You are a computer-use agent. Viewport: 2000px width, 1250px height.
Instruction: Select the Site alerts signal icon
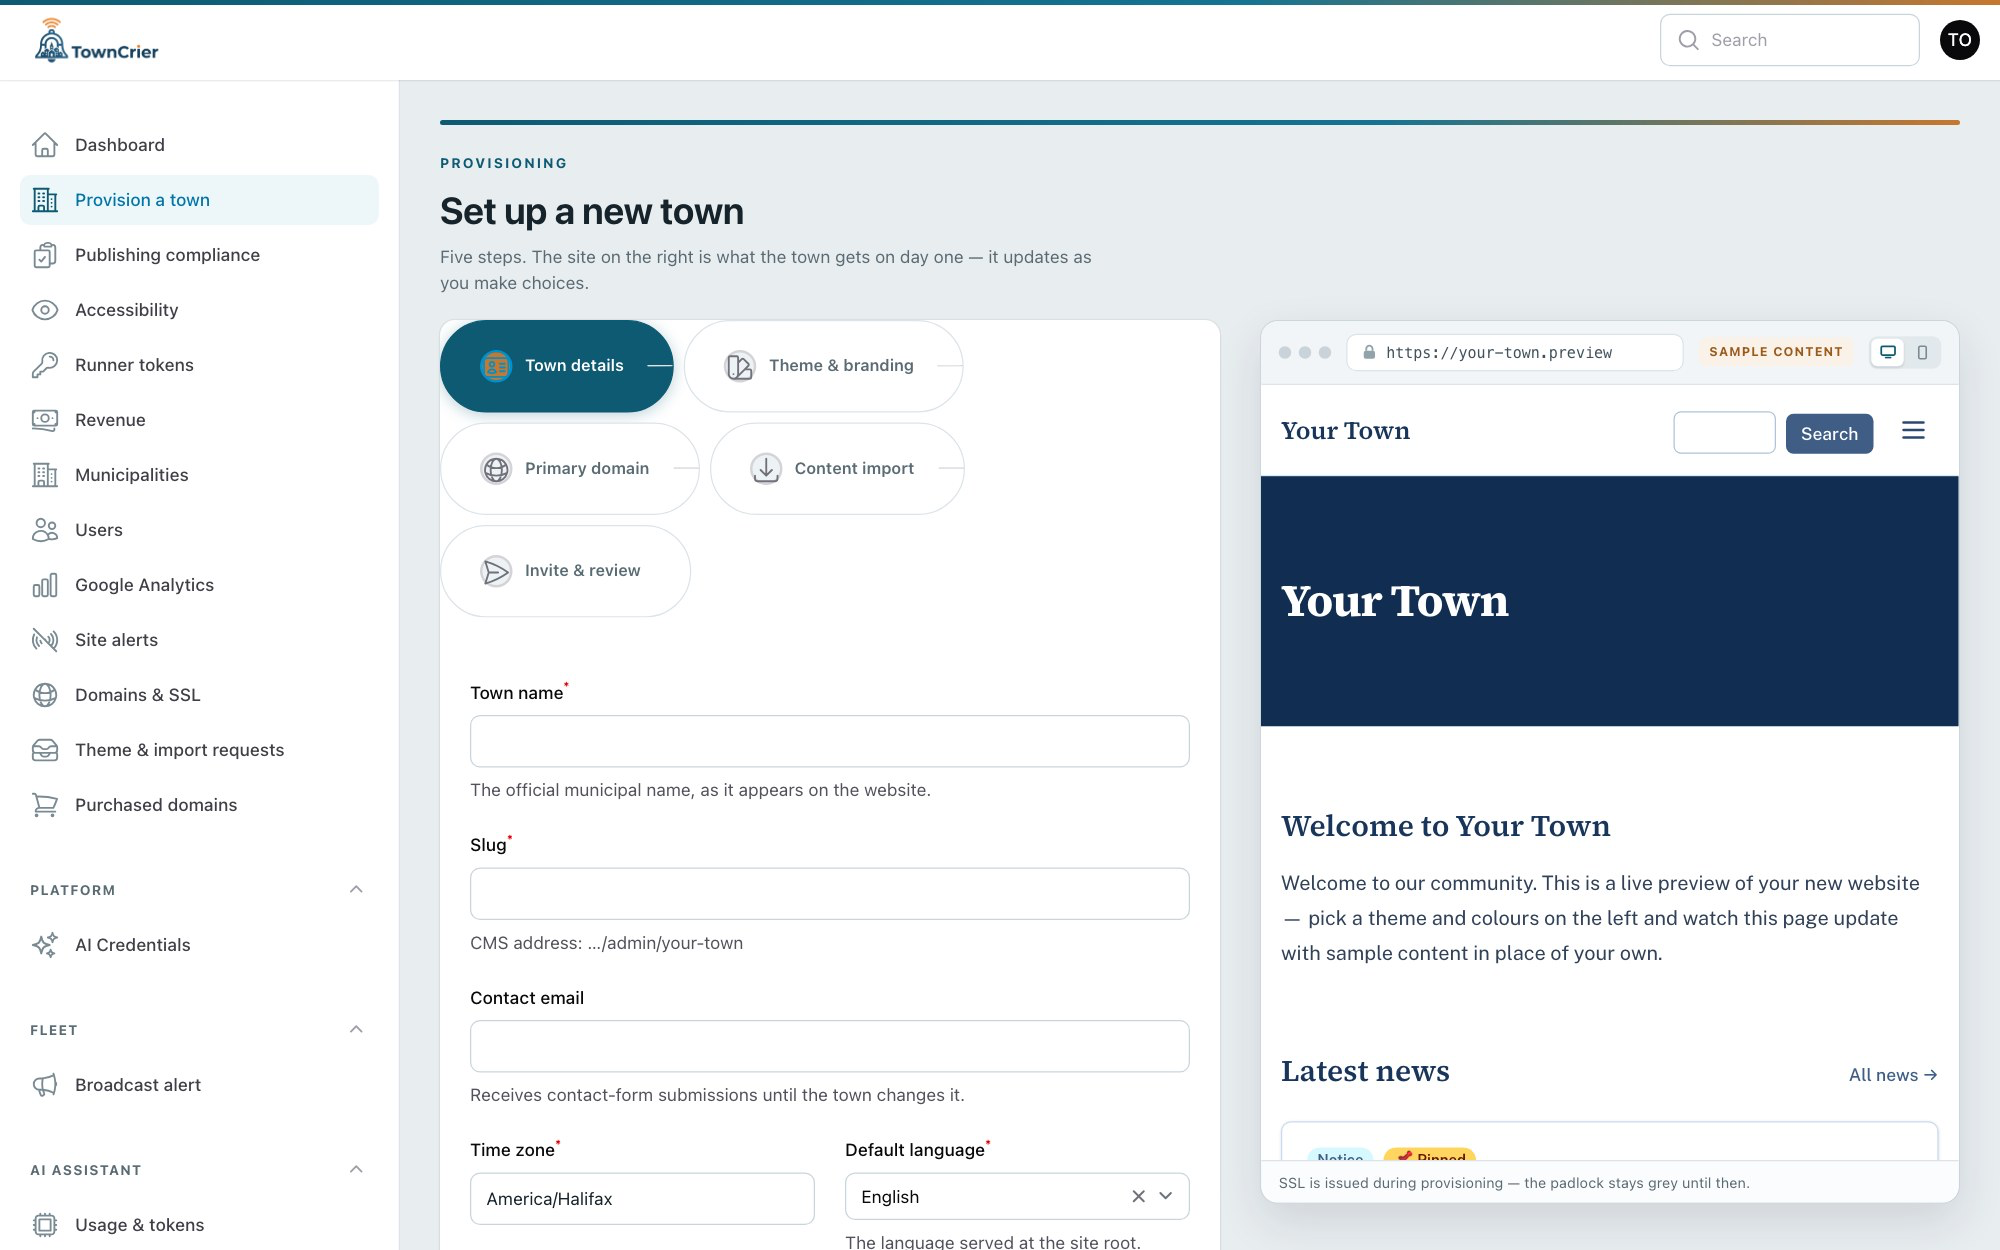point(45,640)
